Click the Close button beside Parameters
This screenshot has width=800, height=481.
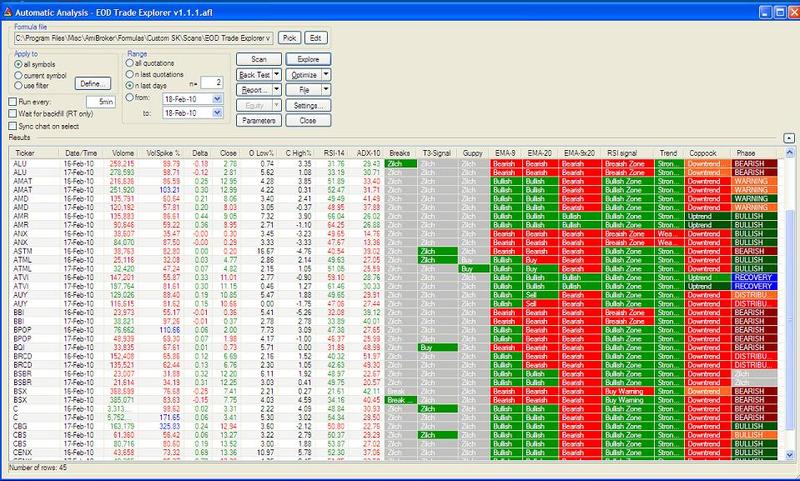click(308, 120)
